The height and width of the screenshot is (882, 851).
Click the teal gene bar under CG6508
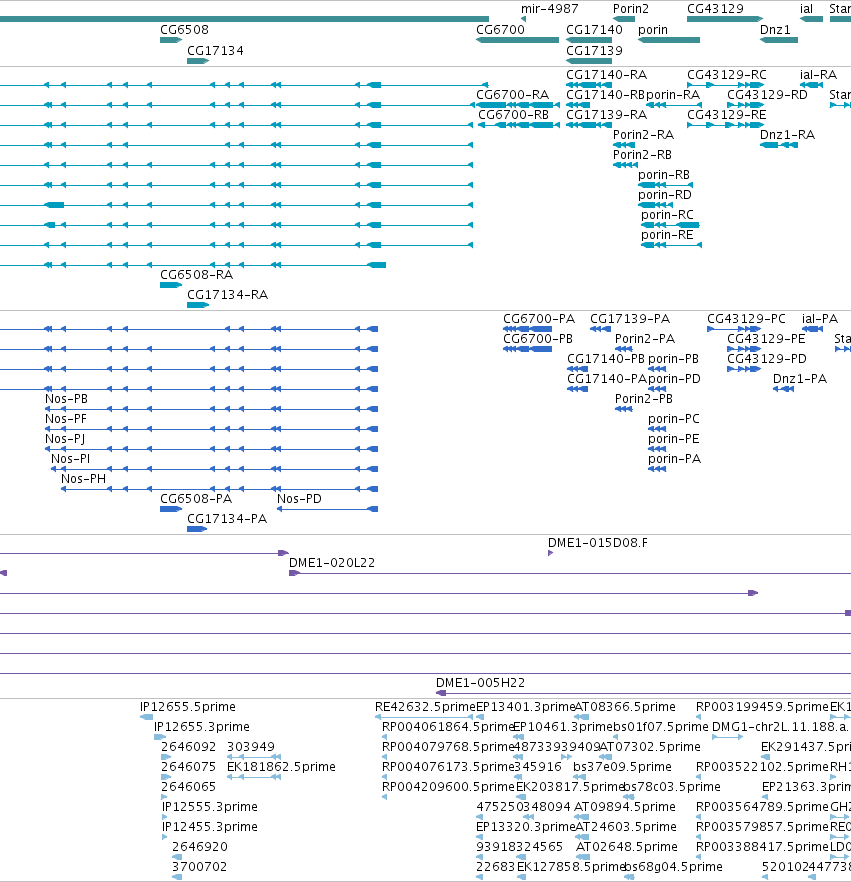(x=171, y=40)
